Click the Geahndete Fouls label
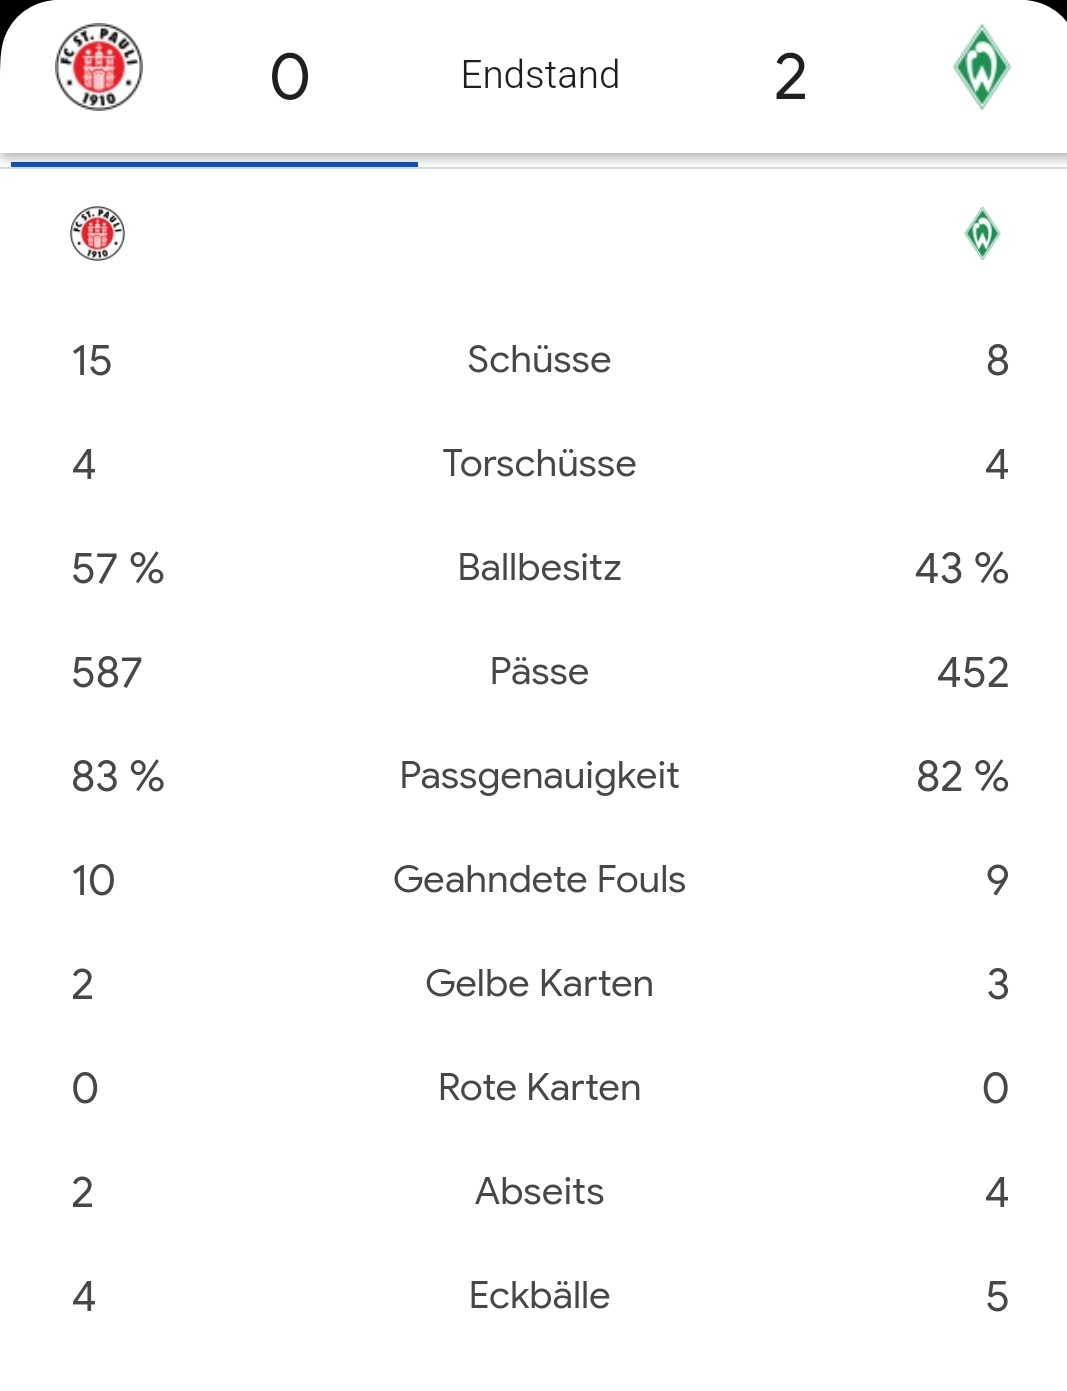 pos(539,880)
